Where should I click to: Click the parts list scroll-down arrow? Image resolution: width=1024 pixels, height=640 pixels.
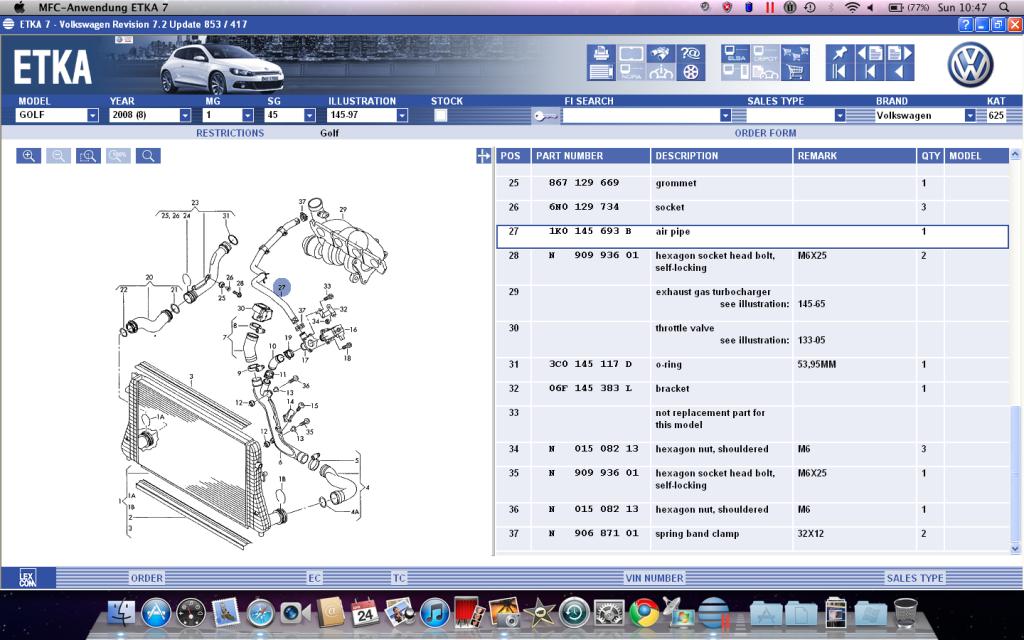[x=1015, y=549]
